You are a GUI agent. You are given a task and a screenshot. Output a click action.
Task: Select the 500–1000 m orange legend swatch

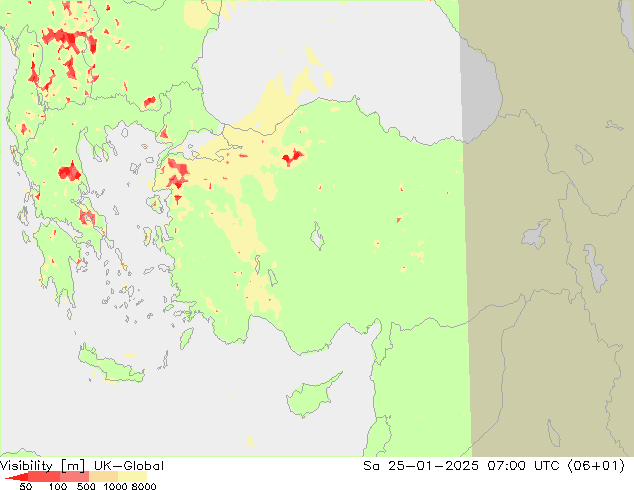point(104,476)
